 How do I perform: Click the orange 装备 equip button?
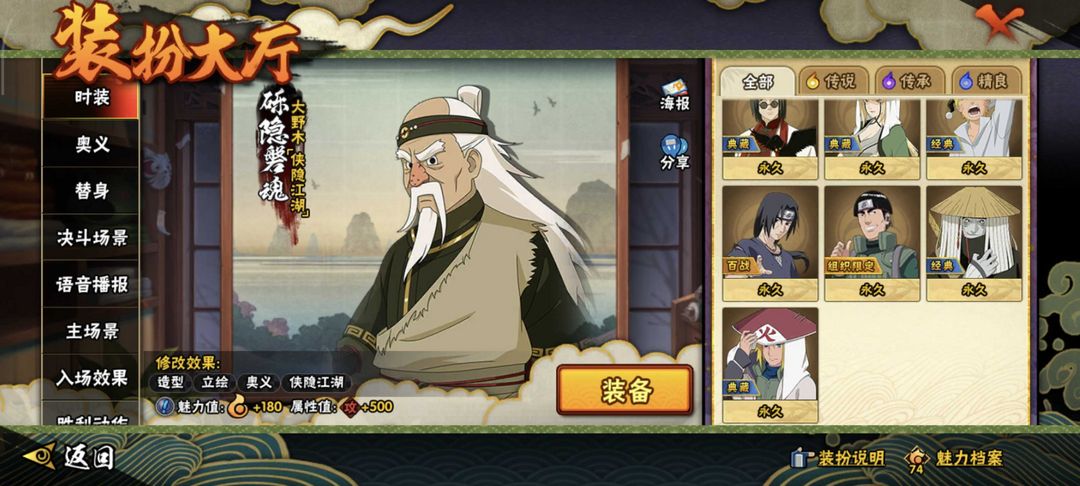pos(625,390)
